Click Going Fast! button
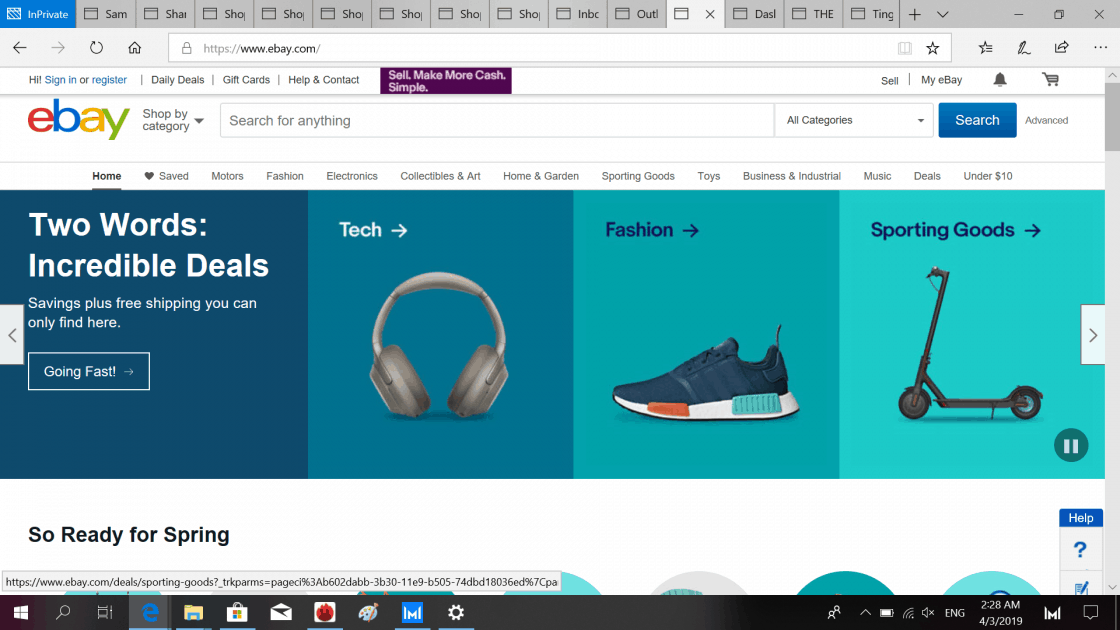Image resolution: width=1120 pixels, height=630 pixels. (x=89, y=371)
